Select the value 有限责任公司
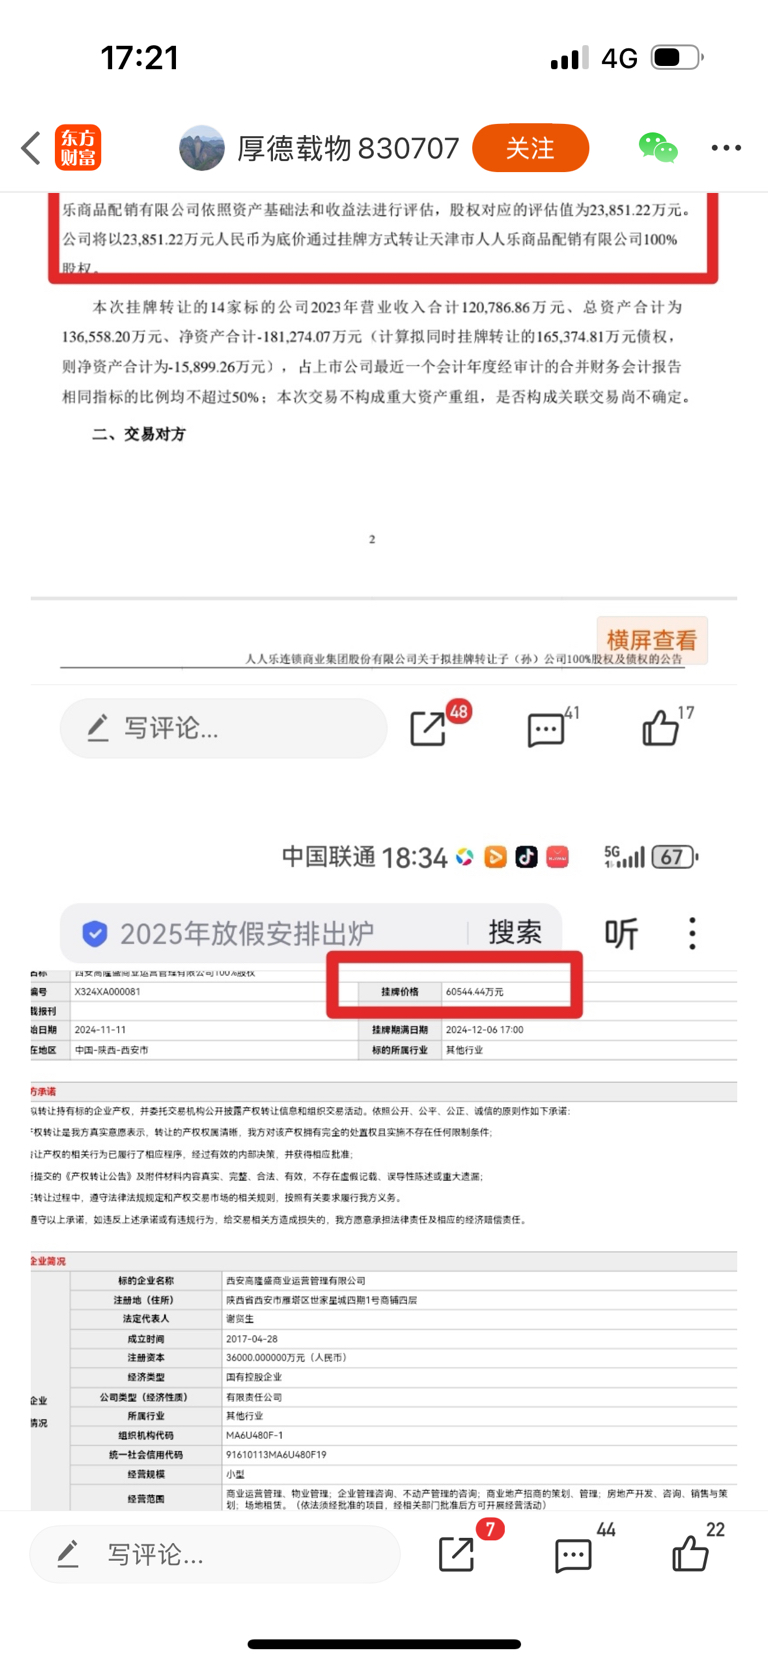This screenshot has height=1665, width=769. click(254, 1397)
